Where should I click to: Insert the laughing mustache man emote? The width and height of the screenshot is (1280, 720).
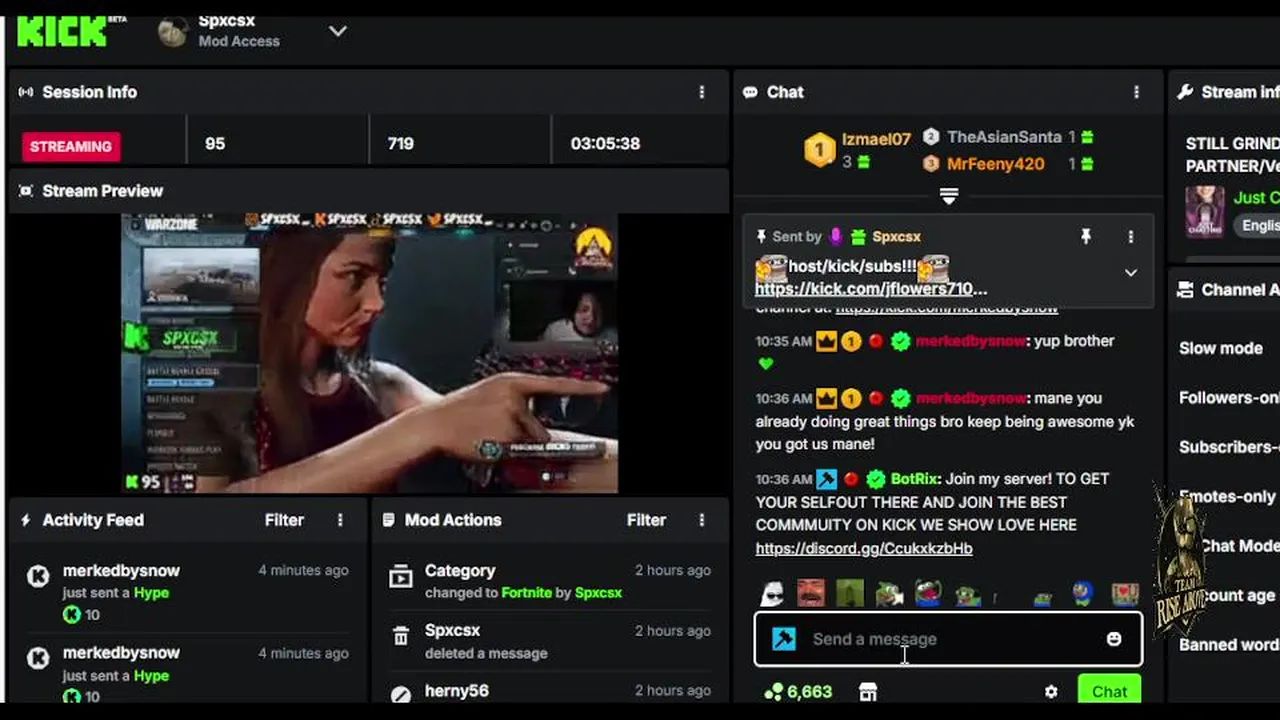(x=811, y=594)
